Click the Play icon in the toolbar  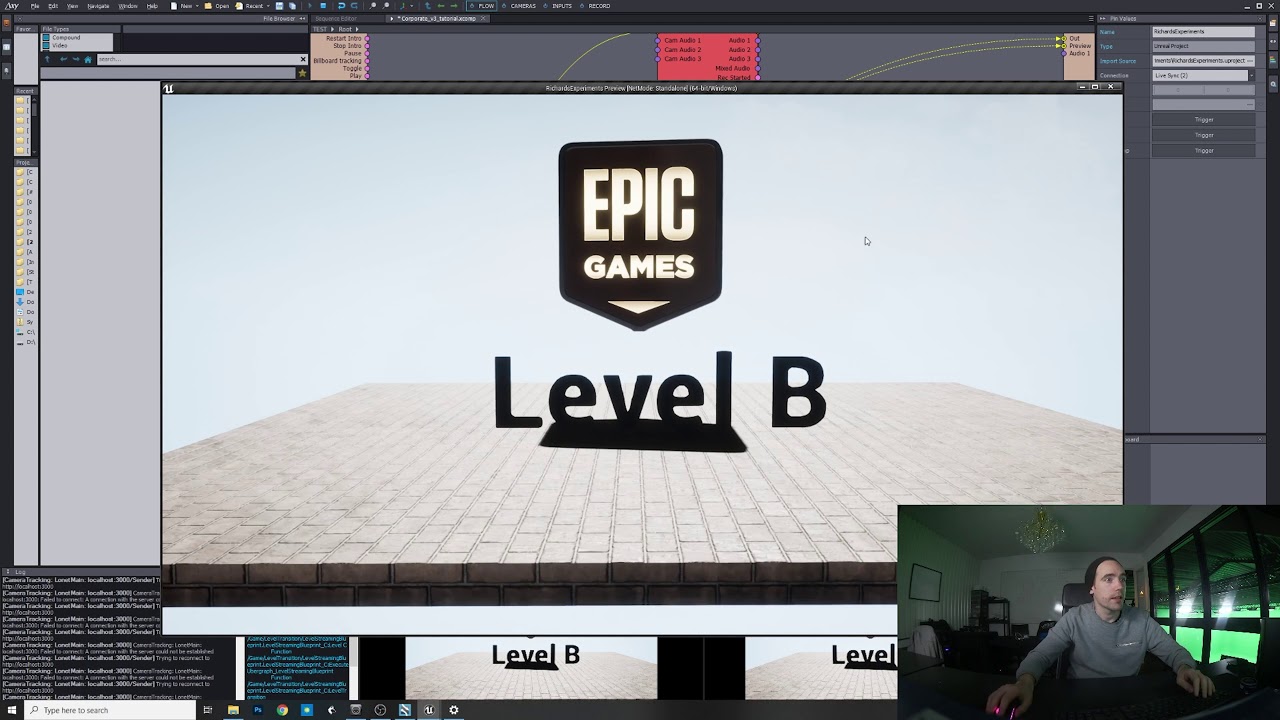(310, 6)
